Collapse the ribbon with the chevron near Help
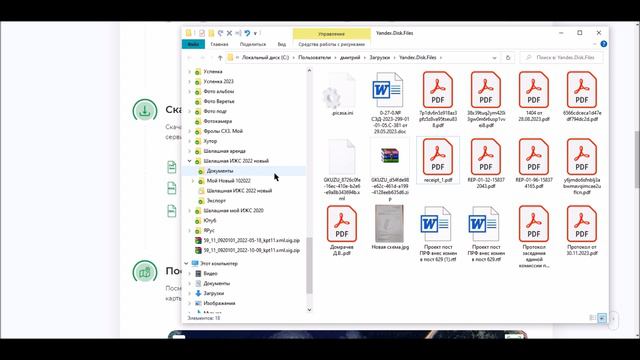 [595, 44]
